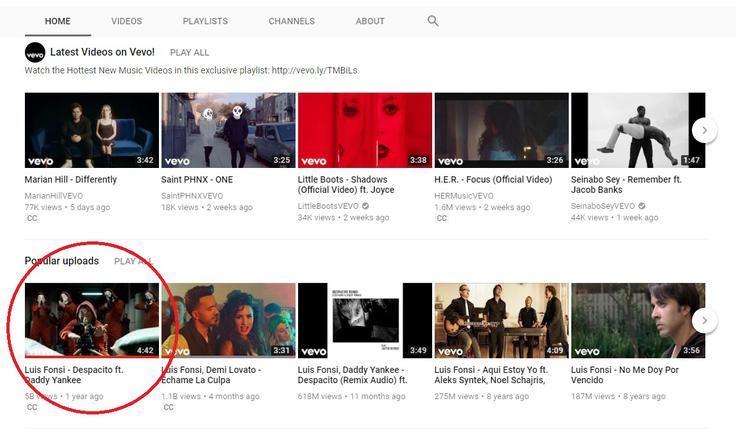The image size is (736, 440).
Task: Open the VIDEOS tab
Action: coord(127,21)
